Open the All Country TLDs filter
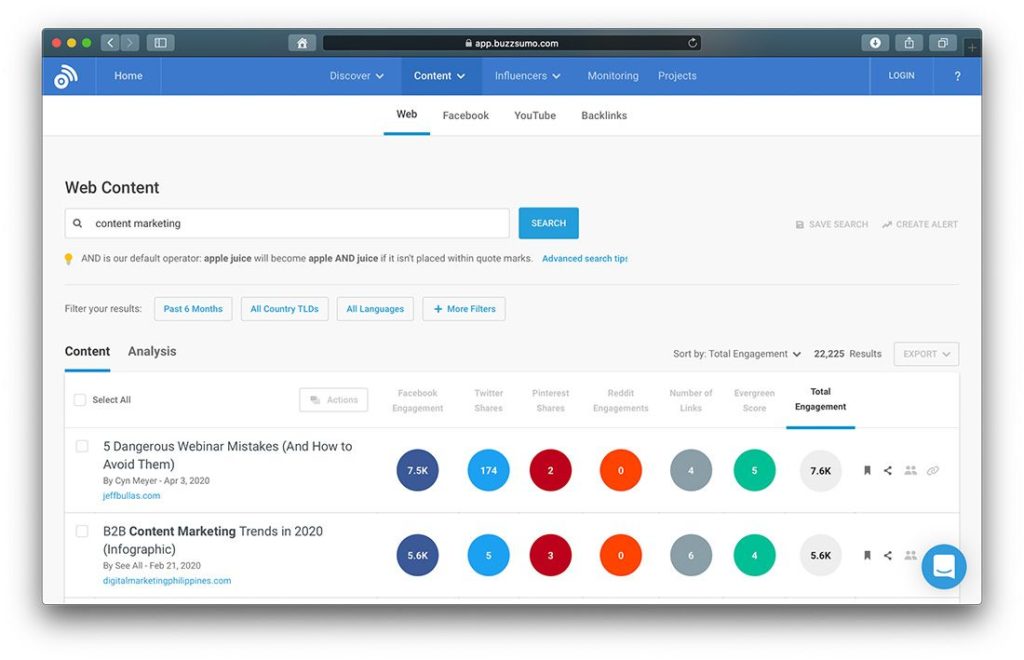Viewport: 1024px width, 660px height. pos(285,309)
